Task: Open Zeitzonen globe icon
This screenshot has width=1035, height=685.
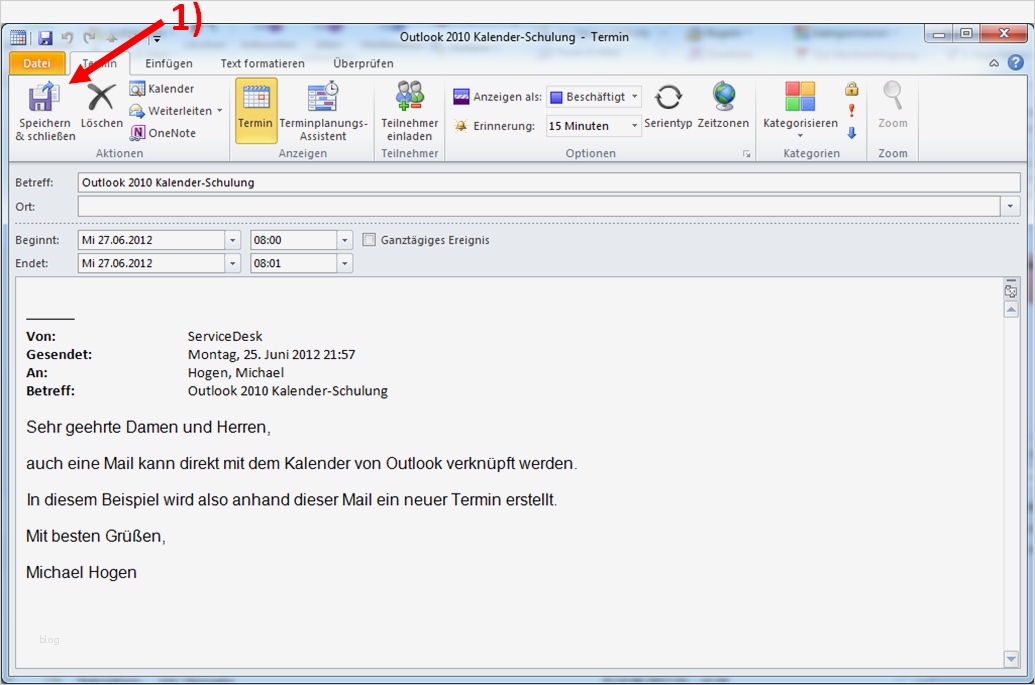Action: coord(724,96)
